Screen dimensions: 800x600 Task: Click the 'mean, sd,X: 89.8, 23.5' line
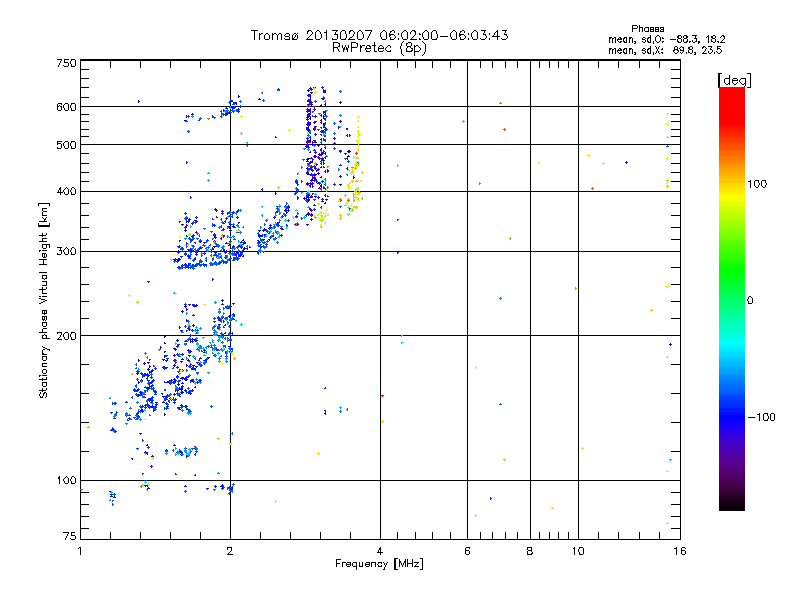click(x=665, y=50)
